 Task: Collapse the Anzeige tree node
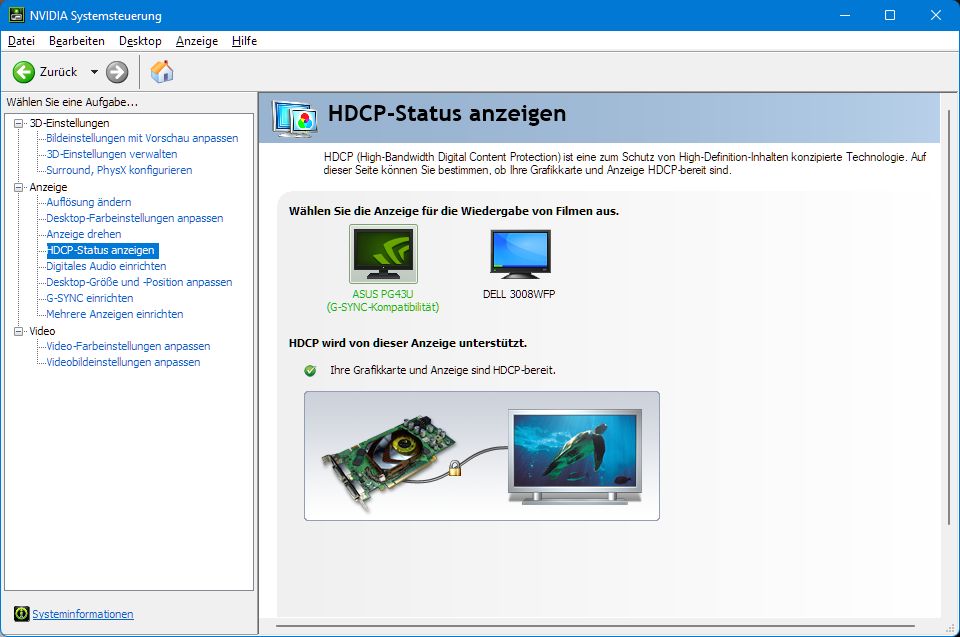(x=18, y=187)
